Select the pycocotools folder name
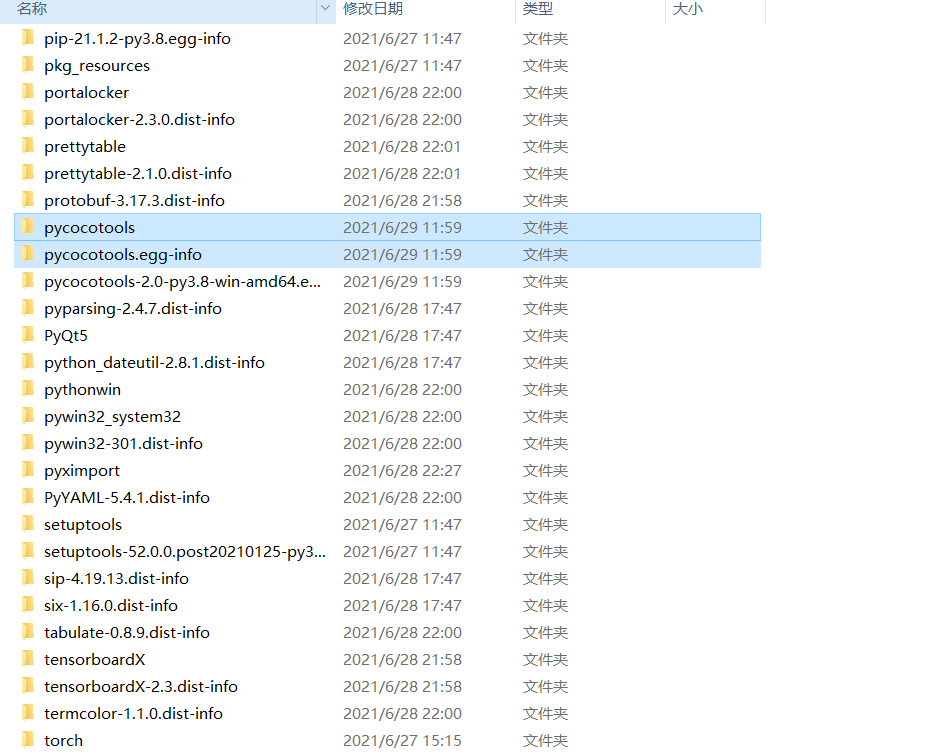This screenshot has width=936, height=753. pyautogui.click(x=90, y=228)
